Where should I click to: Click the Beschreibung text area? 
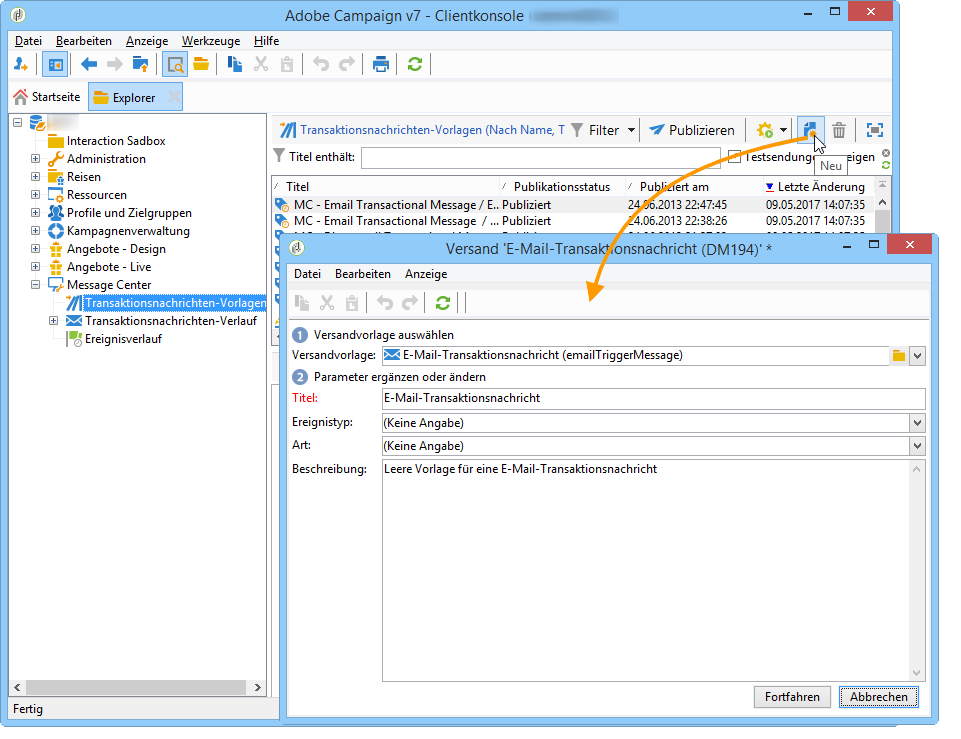click(653, 570)
